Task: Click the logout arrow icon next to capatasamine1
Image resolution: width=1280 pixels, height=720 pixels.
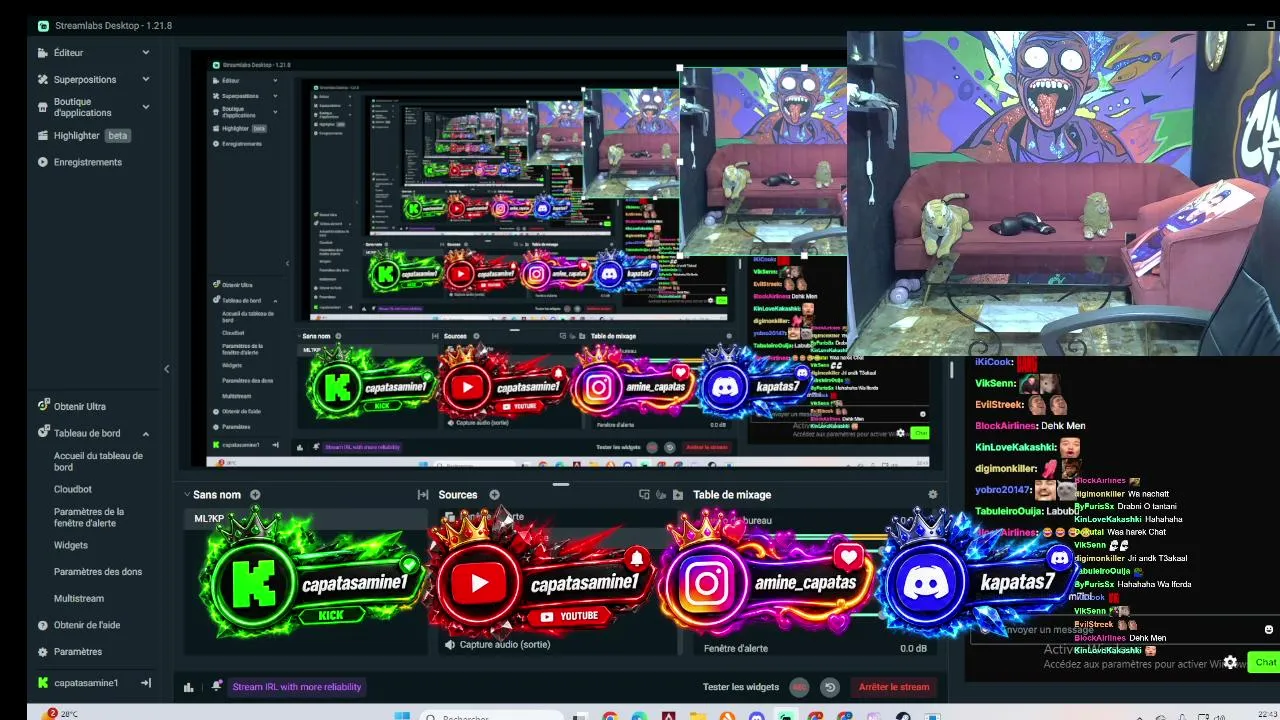Action: pyautogui.click(x=146, y=683)
